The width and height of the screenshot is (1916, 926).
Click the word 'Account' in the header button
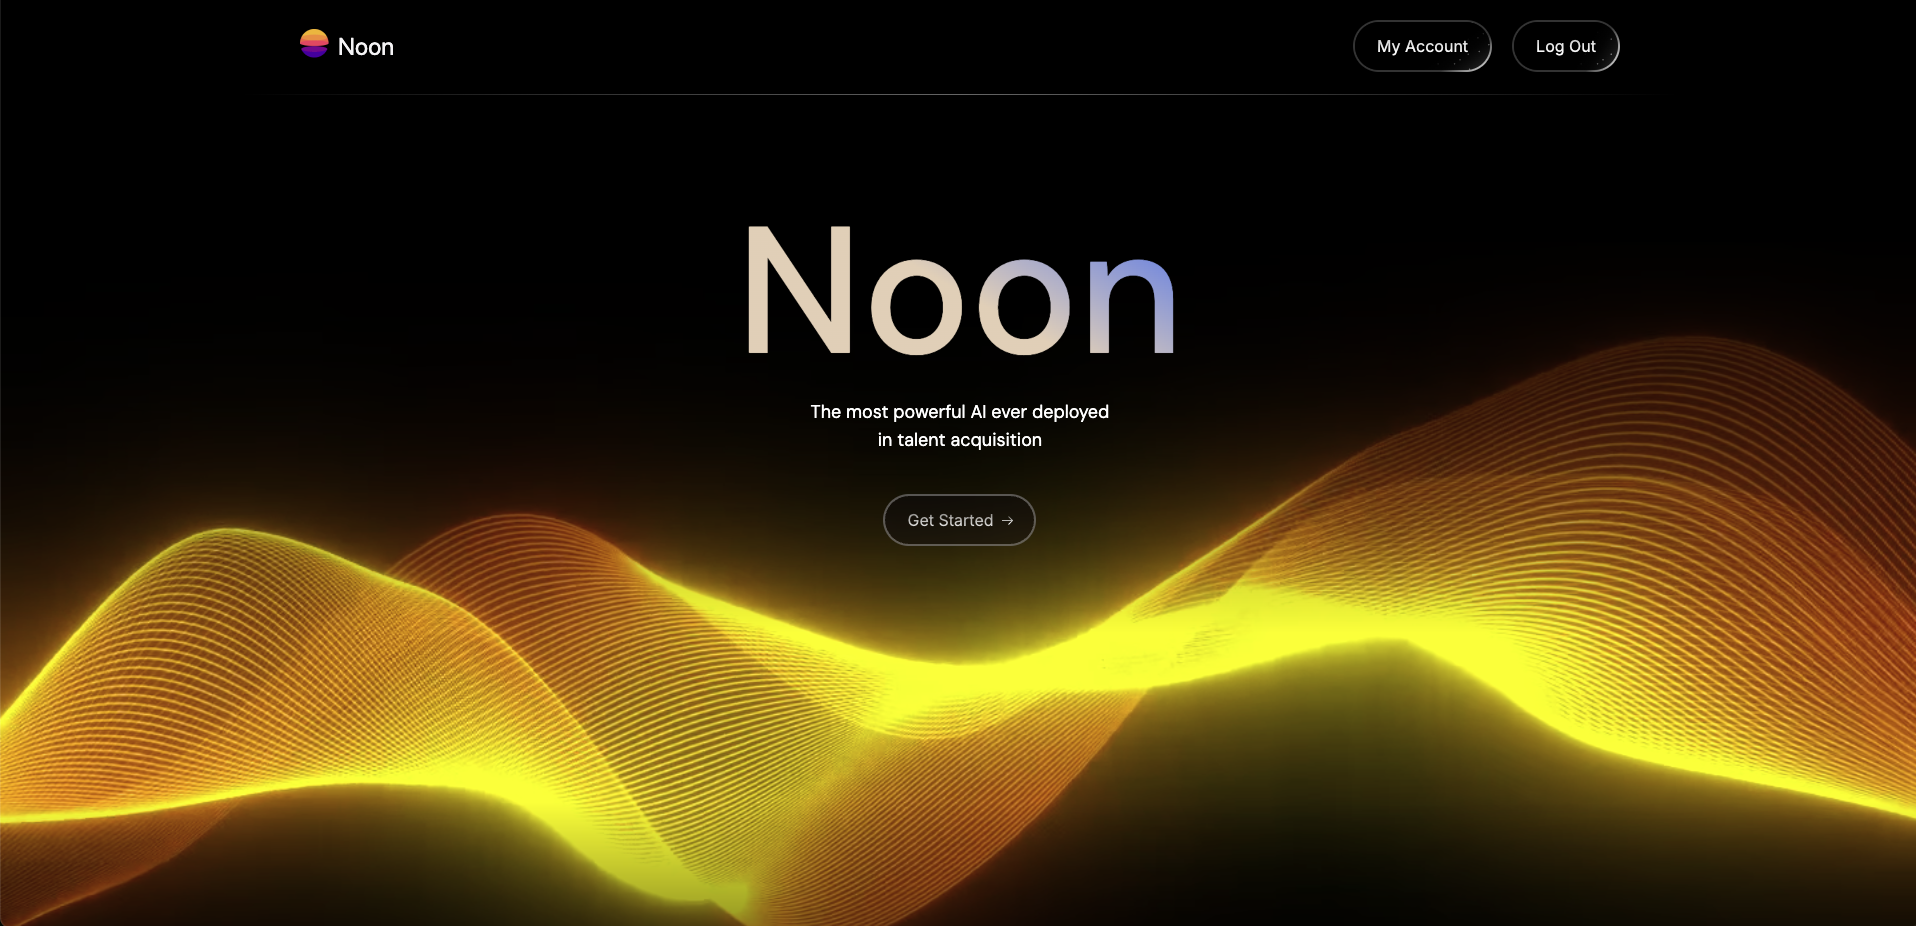pyautogui.click(x=1436, y=46)
